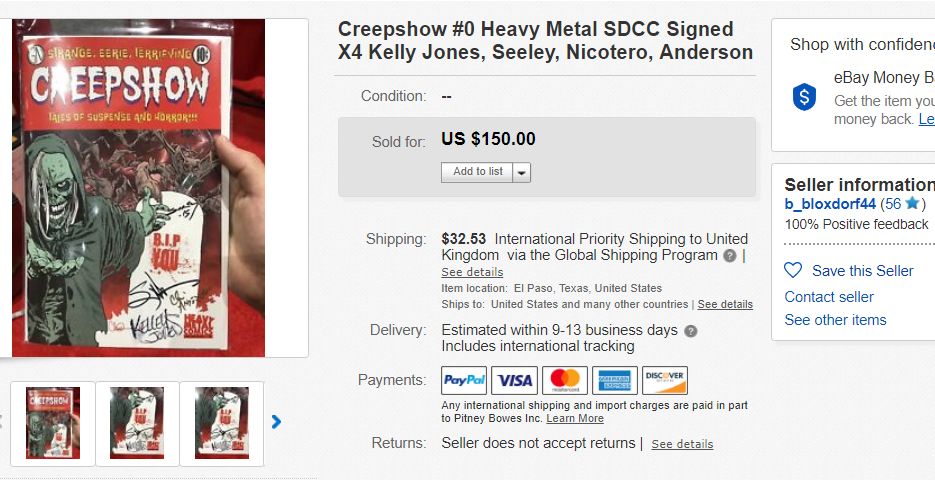Click the Save this Seller heart
The width and height of the screenshot is (935, 480).
(x=793, y=271)
